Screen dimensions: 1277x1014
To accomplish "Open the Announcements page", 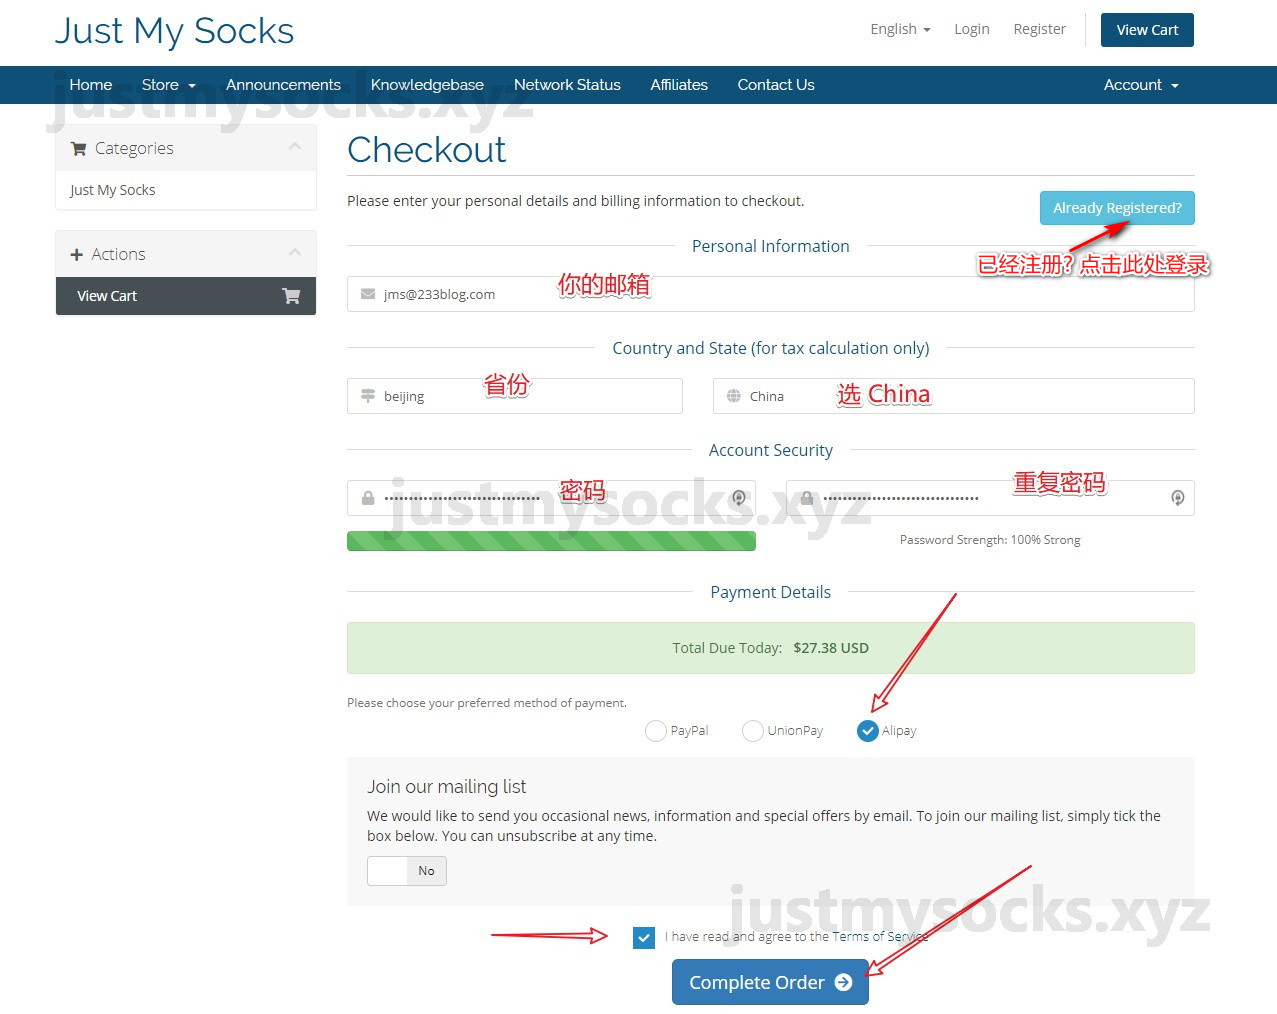I will [283, 85].
